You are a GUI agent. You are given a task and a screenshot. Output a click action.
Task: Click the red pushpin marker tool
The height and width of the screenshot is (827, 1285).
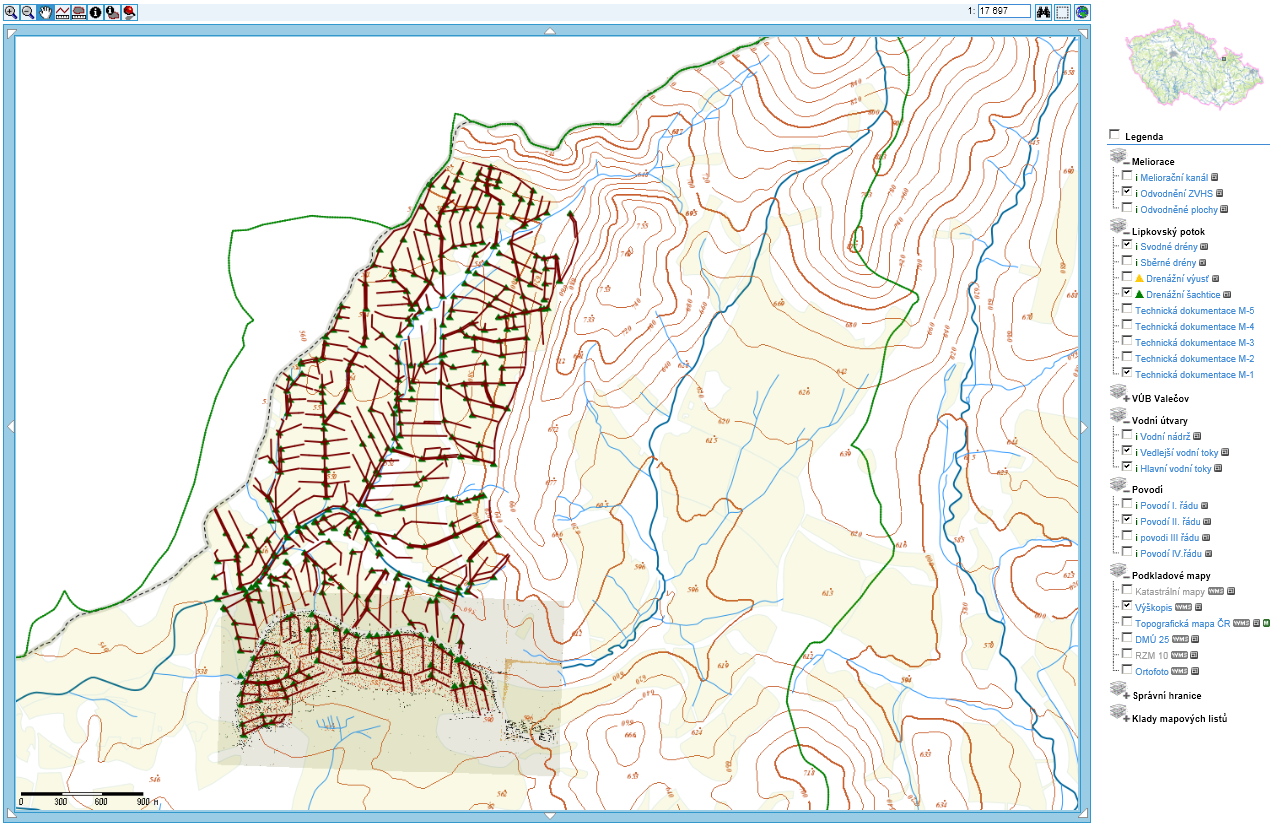point(130,12)
